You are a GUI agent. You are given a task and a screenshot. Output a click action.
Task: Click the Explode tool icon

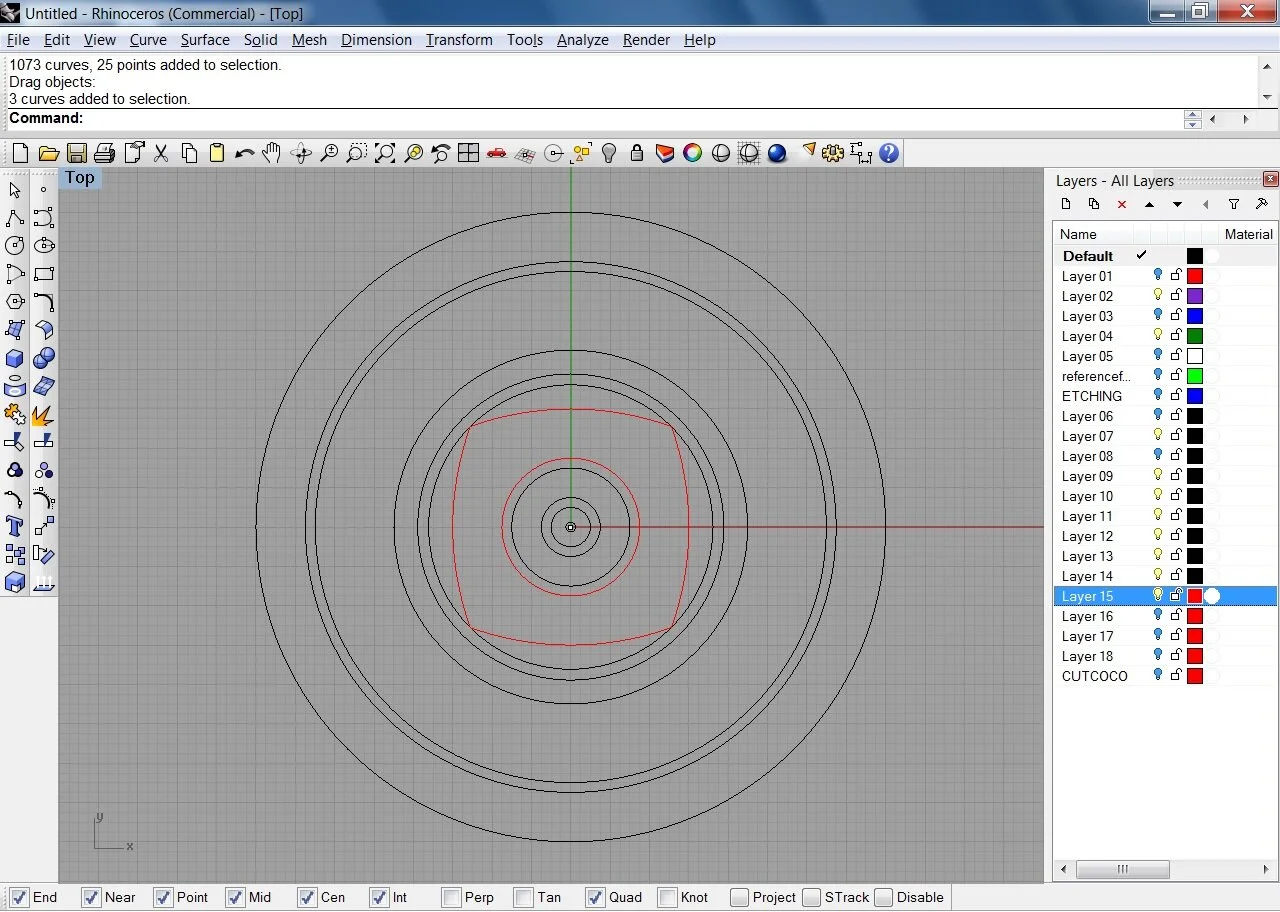click(43, 414)
